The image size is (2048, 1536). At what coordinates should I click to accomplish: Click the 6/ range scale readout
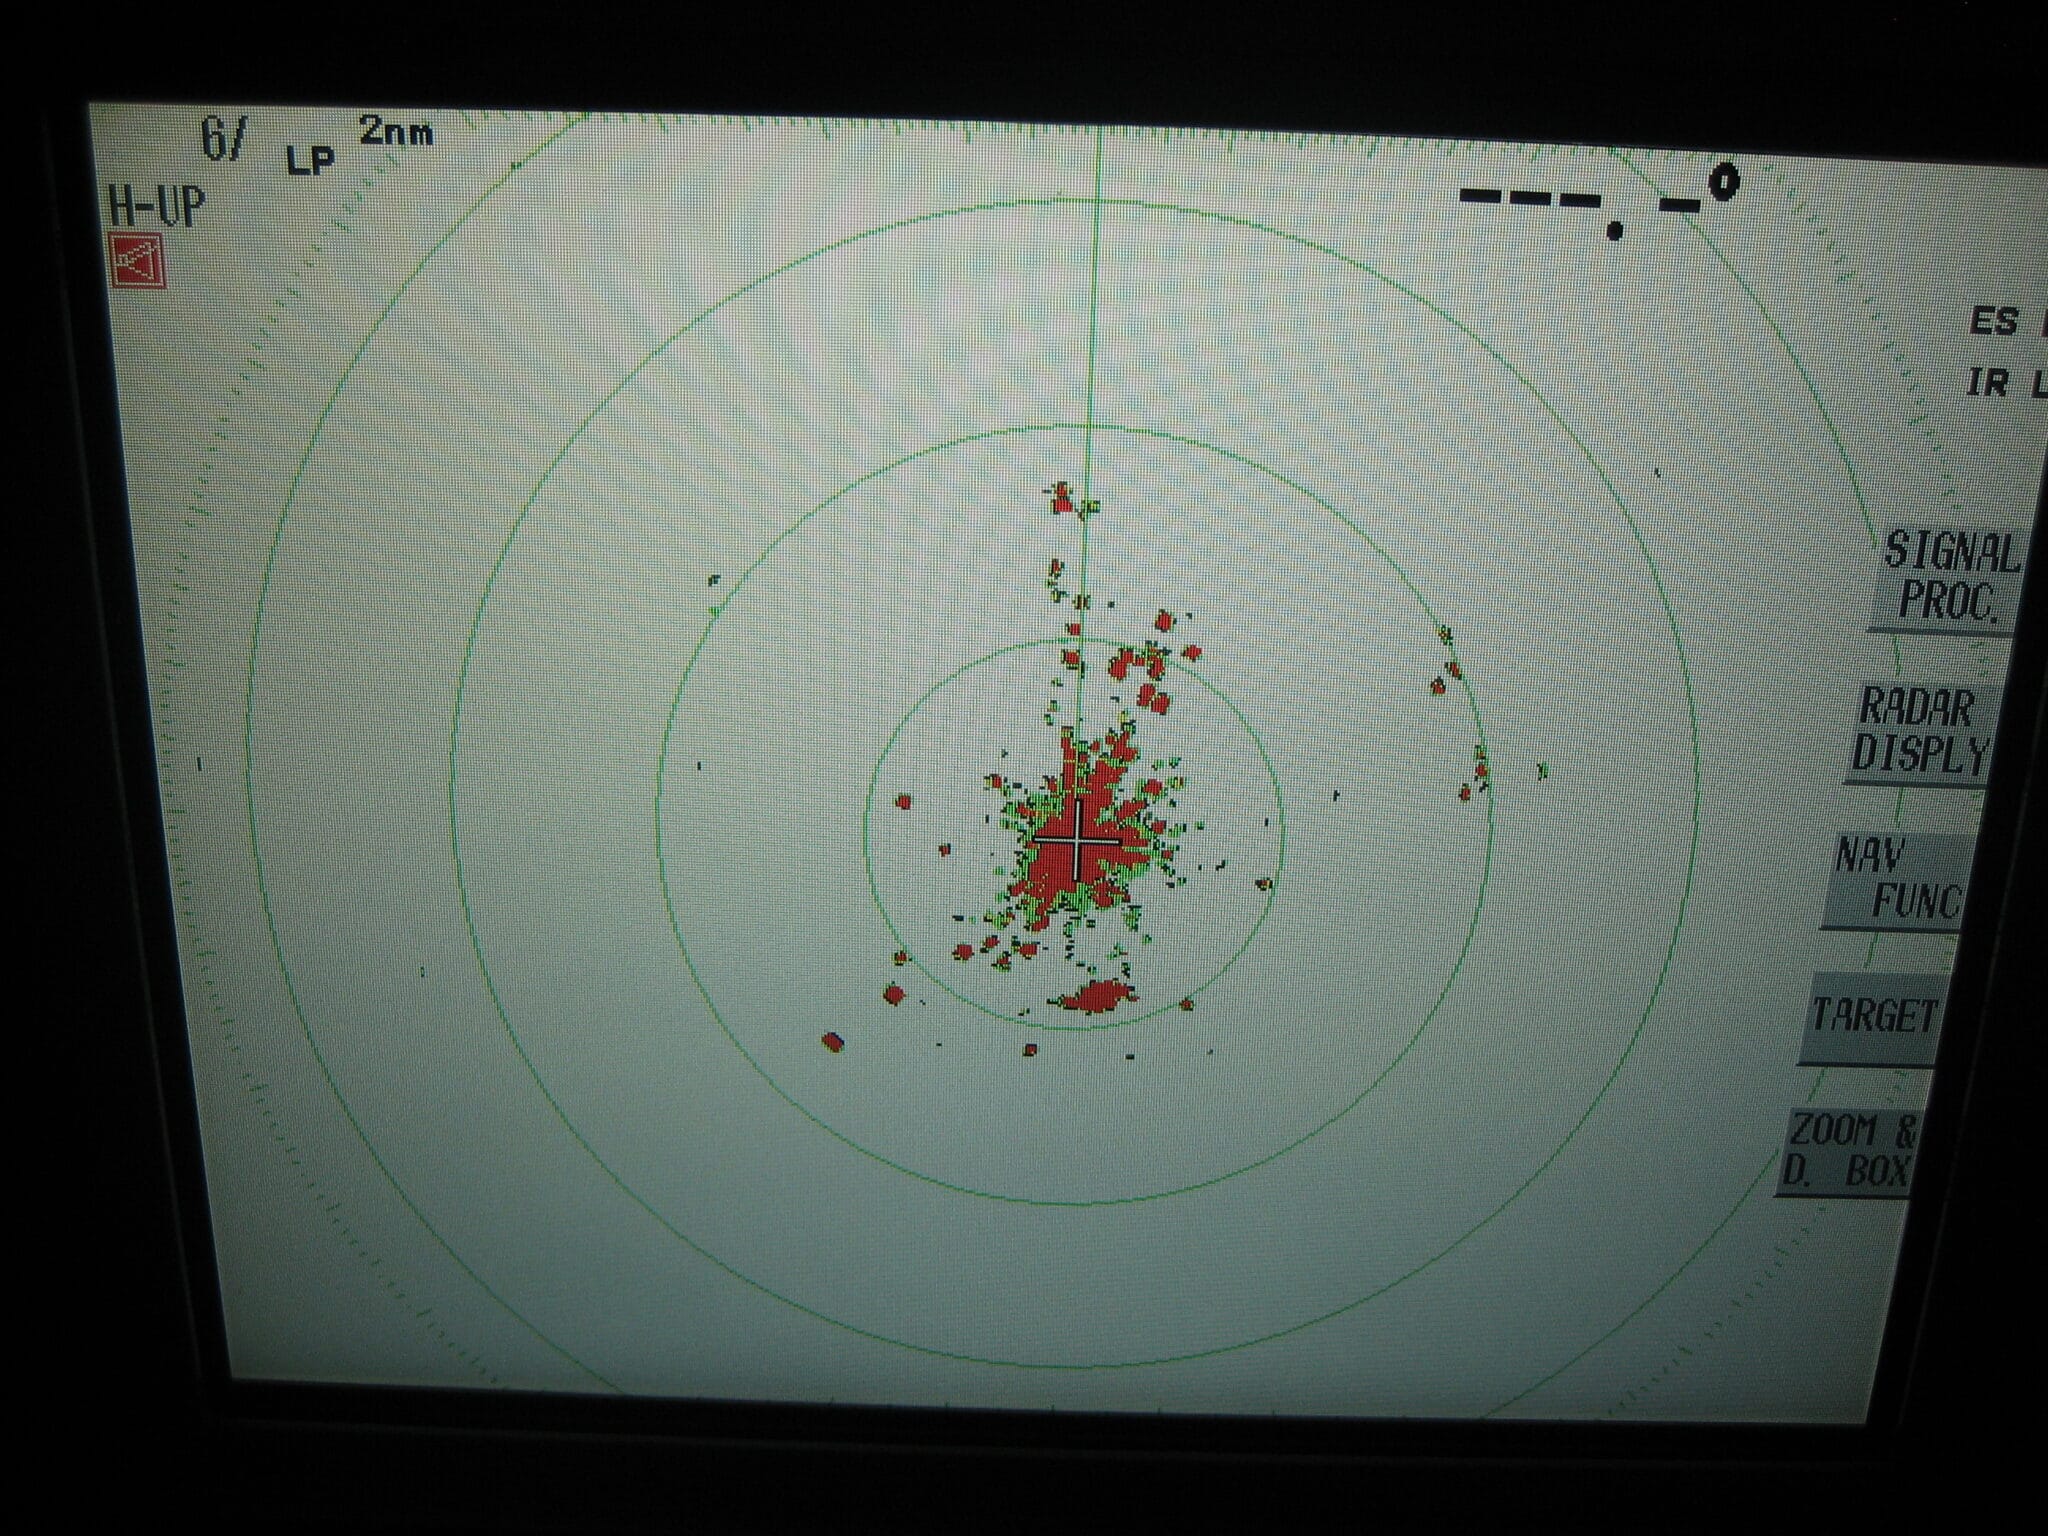(223, 139)
